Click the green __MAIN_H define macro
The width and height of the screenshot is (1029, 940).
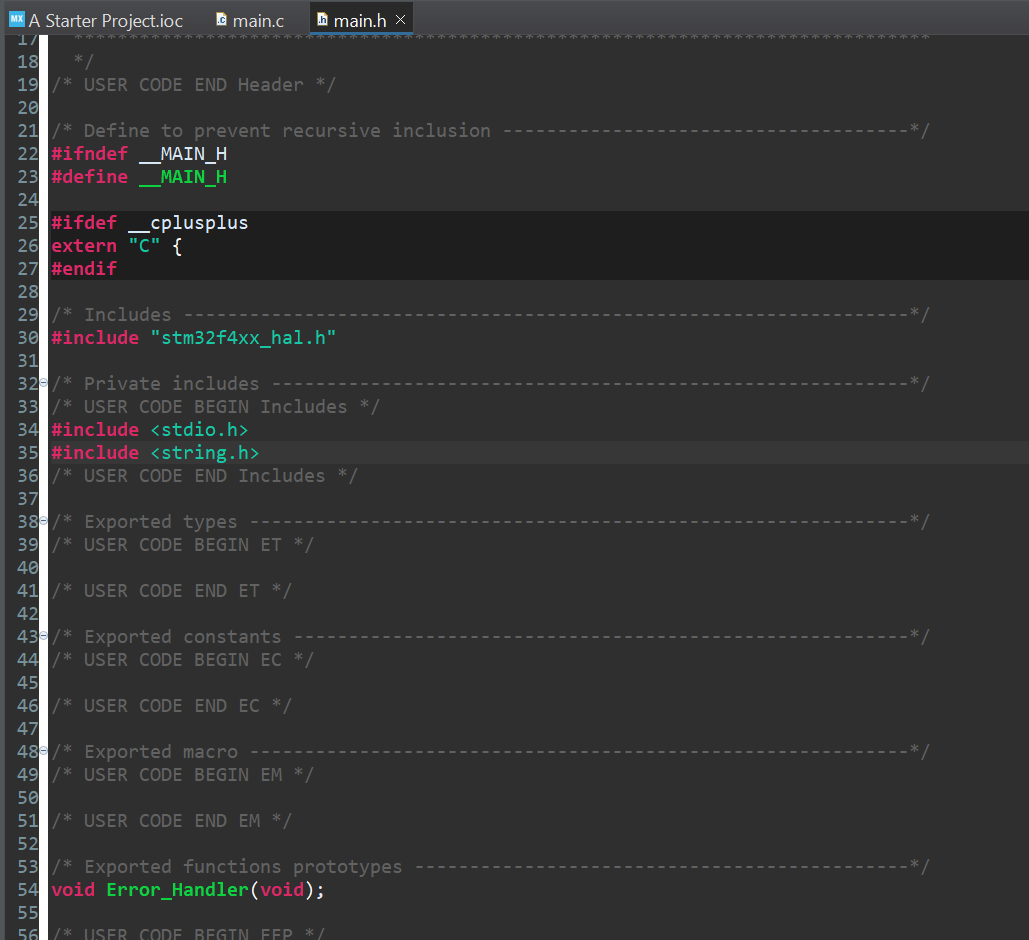(182, 177)
